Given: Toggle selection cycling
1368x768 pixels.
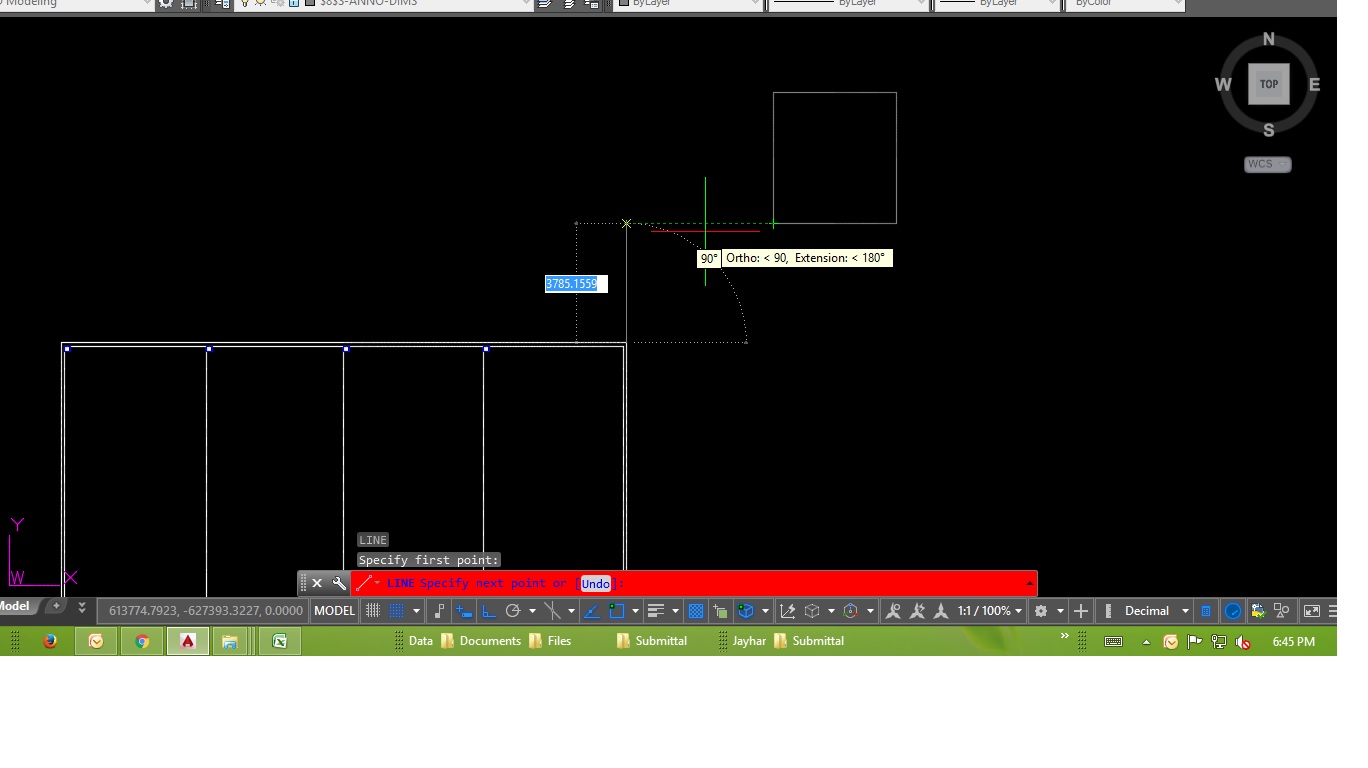Looking at the screenshot, I should [x=720, y=611].
